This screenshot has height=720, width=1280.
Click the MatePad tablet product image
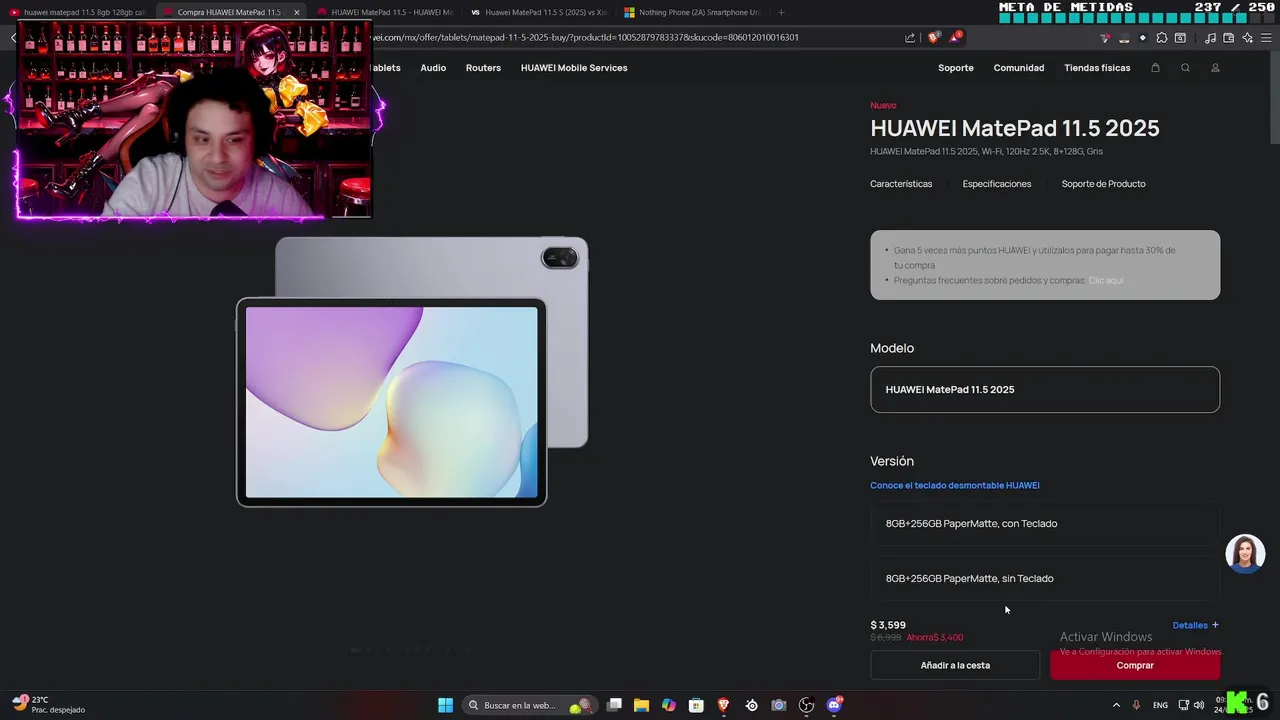[412, 372]
